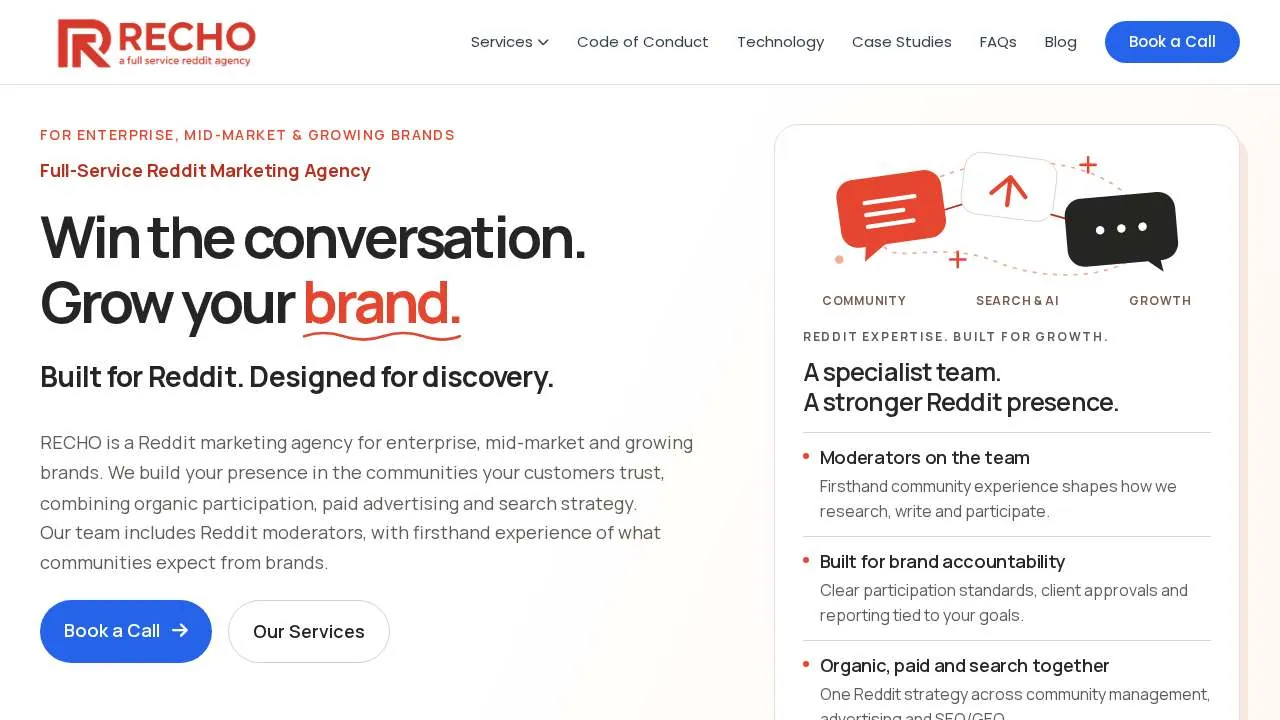Image resolution: width=1280 pixels, height=720 pixels.
Task: Click the upward arrow Search & AI icon
Action: point(1009,188)
